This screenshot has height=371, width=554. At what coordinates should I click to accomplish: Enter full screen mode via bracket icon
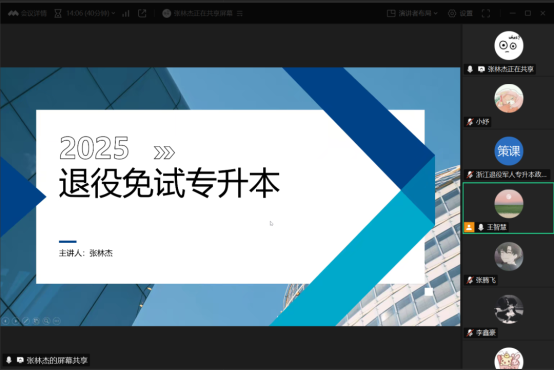[486, 13]
